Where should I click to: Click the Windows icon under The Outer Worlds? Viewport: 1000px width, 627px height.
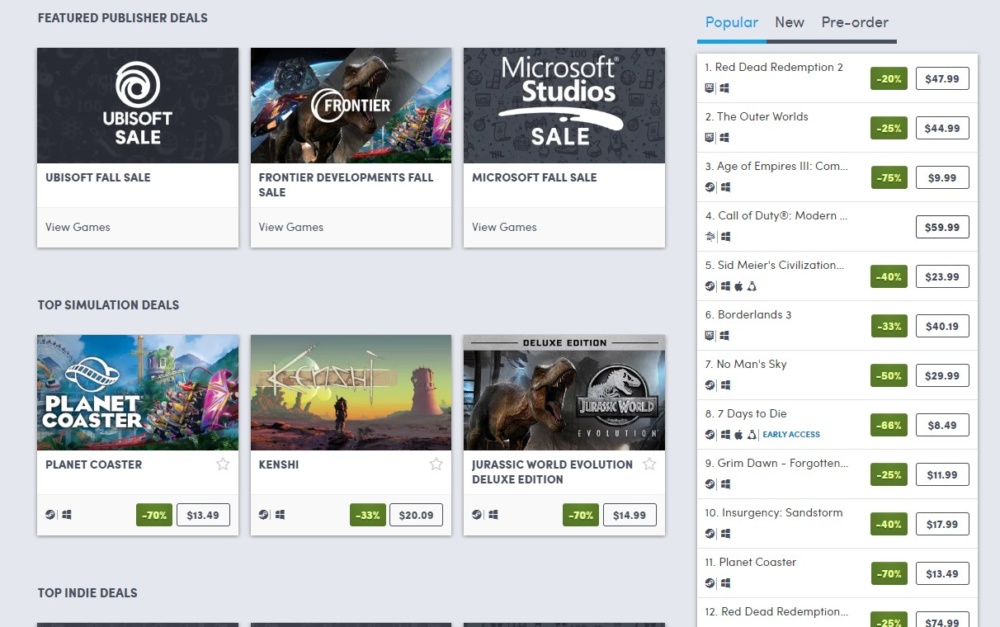[x=724, y=137]
